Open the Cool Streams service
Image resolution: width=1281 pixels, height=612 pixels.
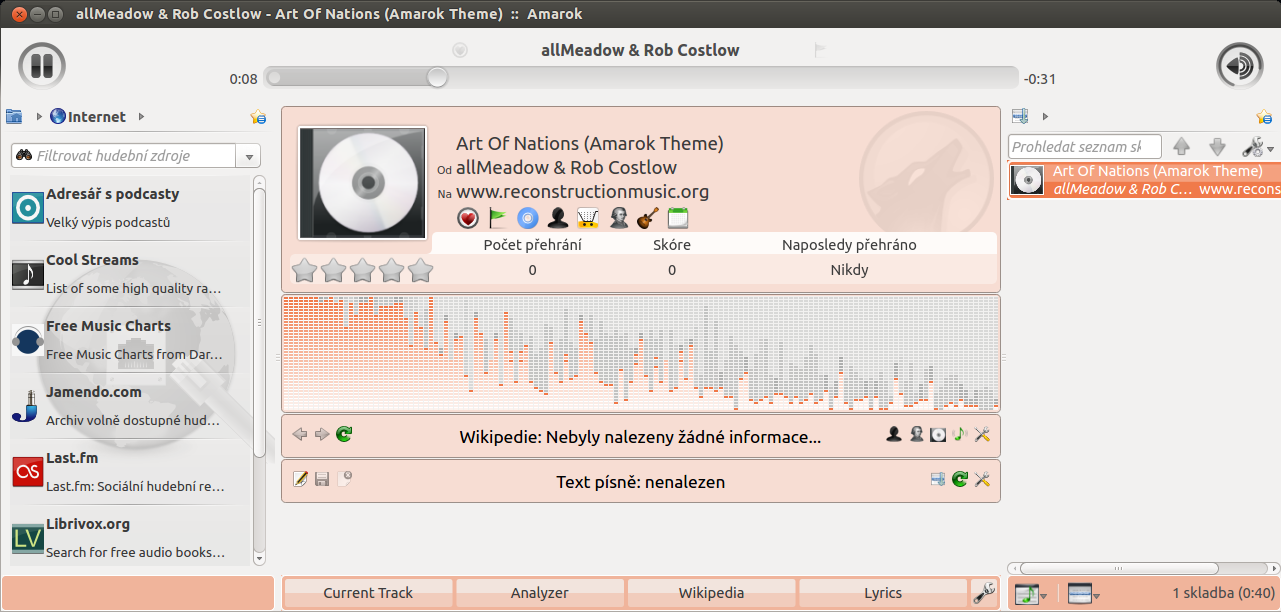click(130, 273)
